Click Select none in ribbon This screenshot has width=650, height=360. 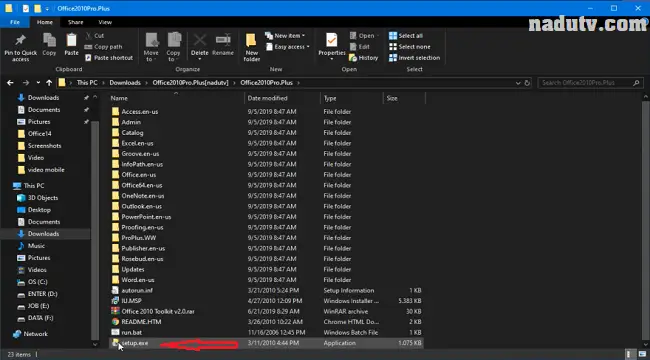410,47
